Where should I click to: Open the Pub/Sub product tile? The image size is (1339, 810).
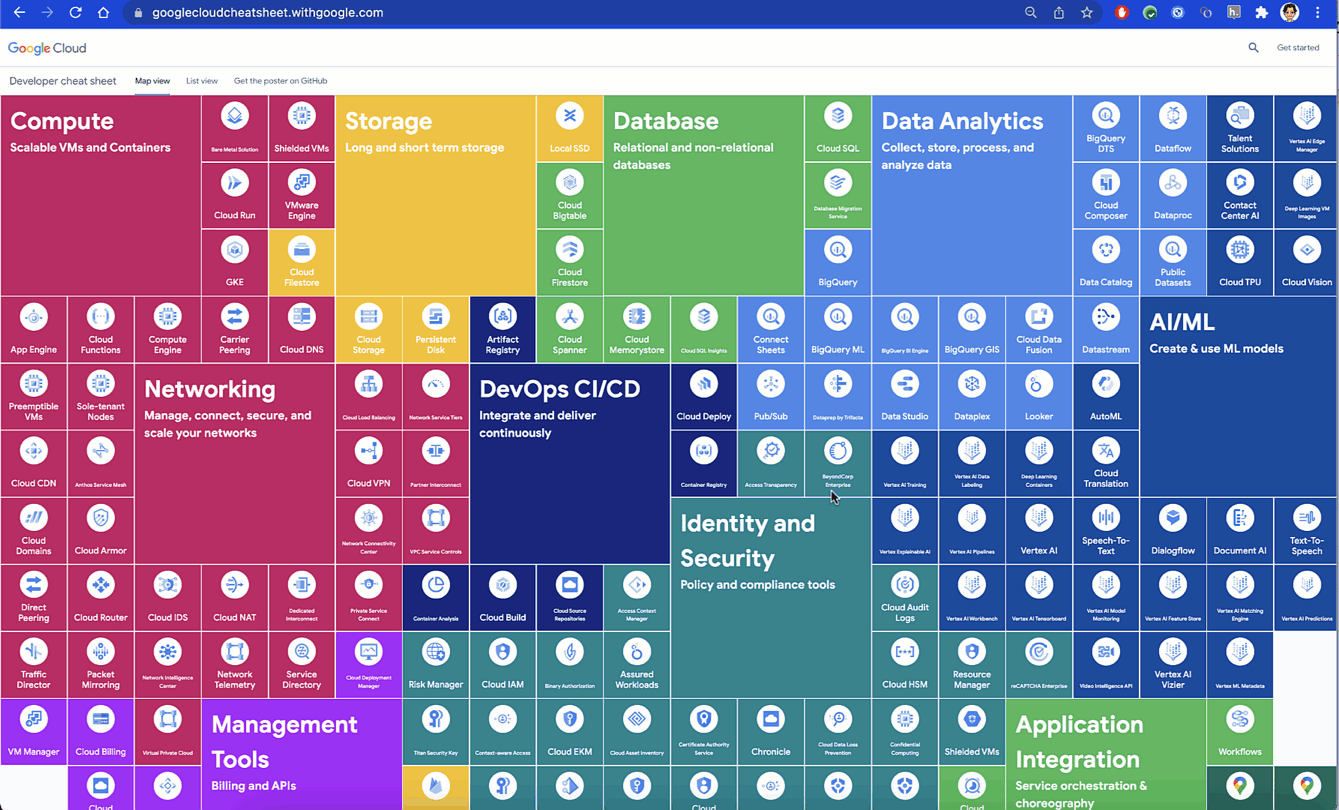pos(770,396)
